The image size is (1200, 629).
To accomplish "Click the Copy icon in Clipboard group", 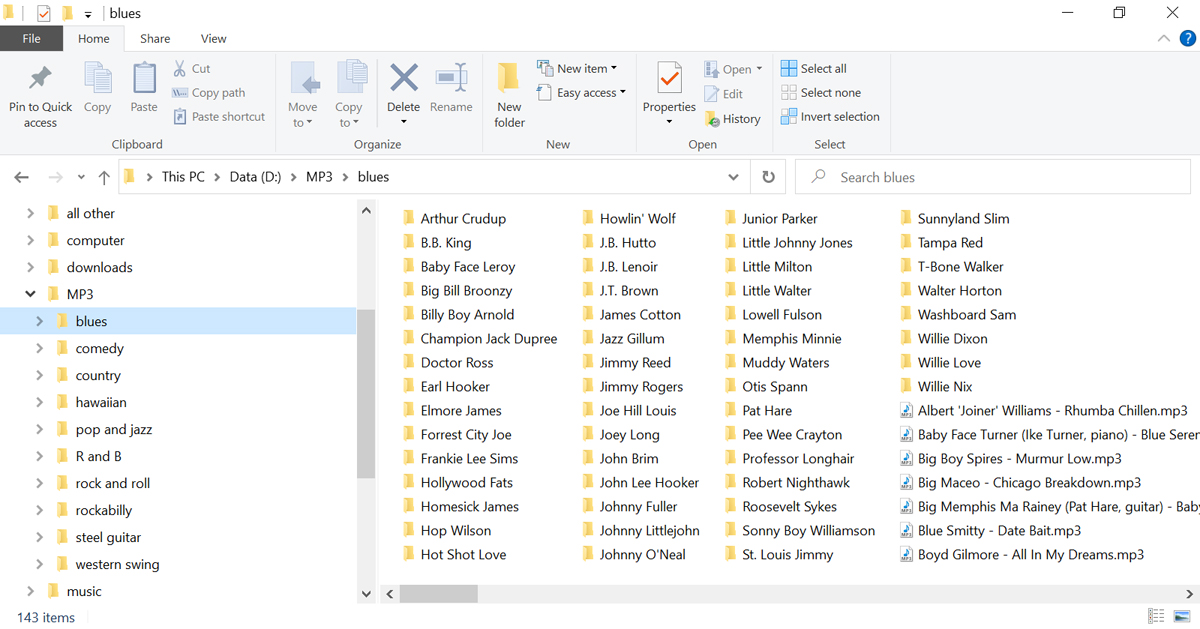I will point(98,78).
